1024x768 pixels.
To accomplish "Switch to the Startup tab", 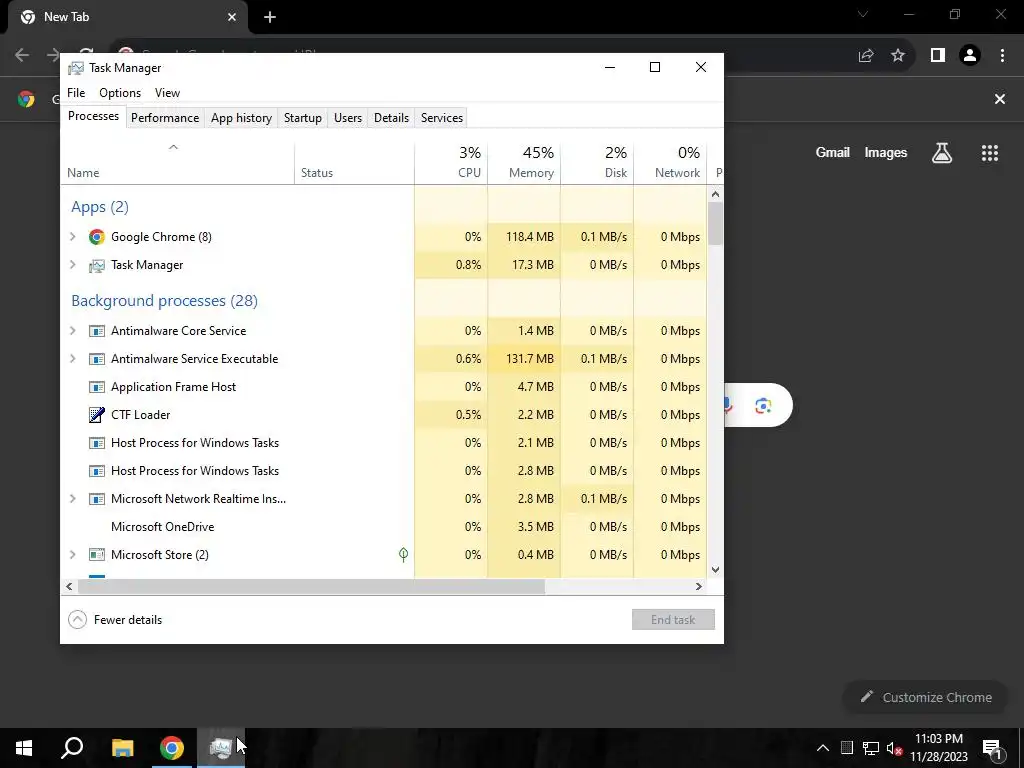I will point(302,118).
